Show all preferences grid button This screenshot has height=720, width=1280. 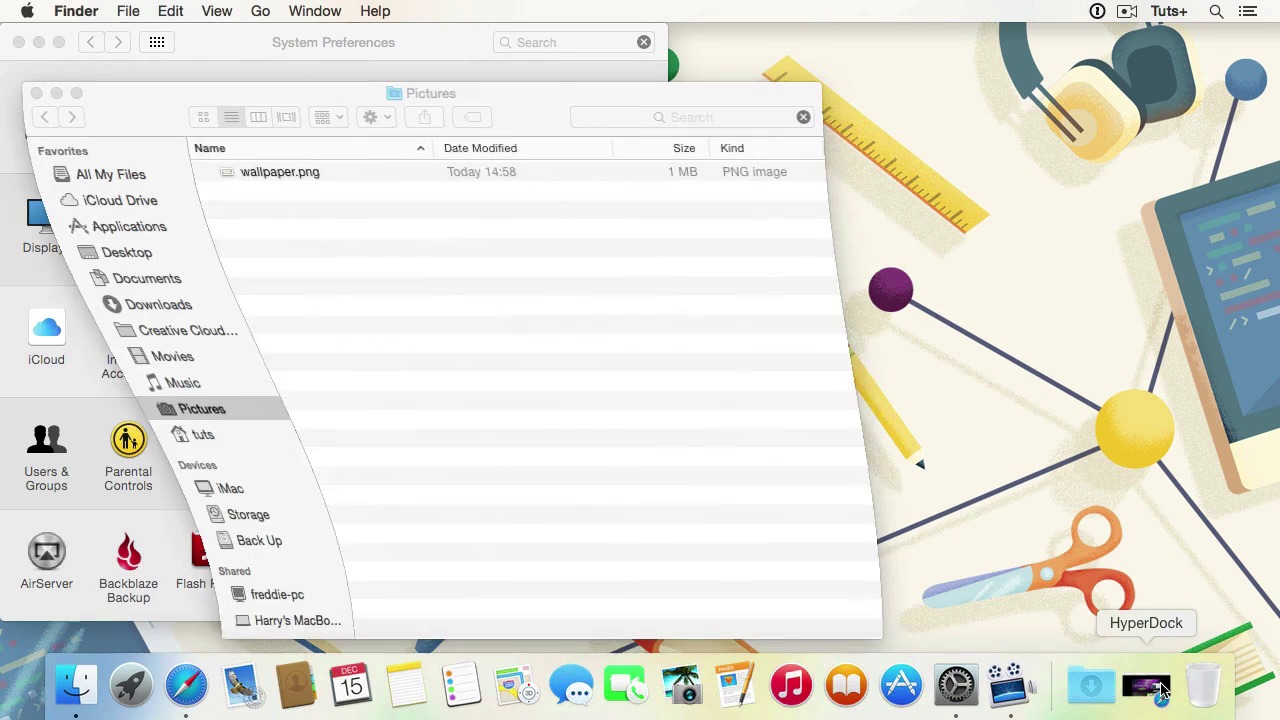(x=157, y=42)
